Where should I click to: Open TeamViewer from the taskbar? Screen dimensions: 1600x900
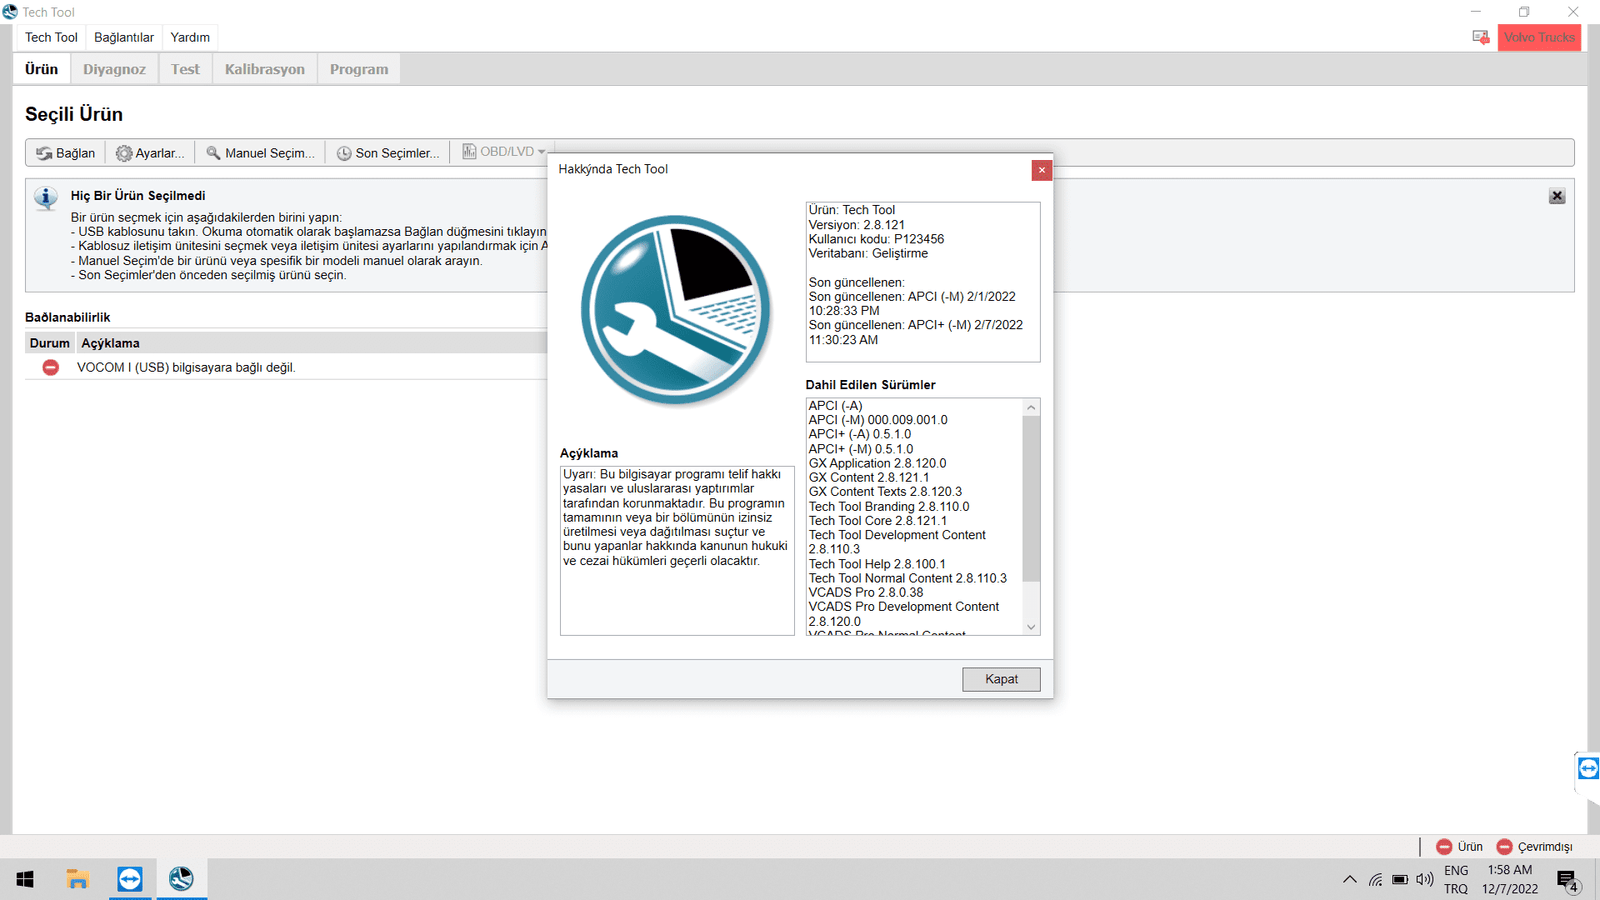pos(130,879)
